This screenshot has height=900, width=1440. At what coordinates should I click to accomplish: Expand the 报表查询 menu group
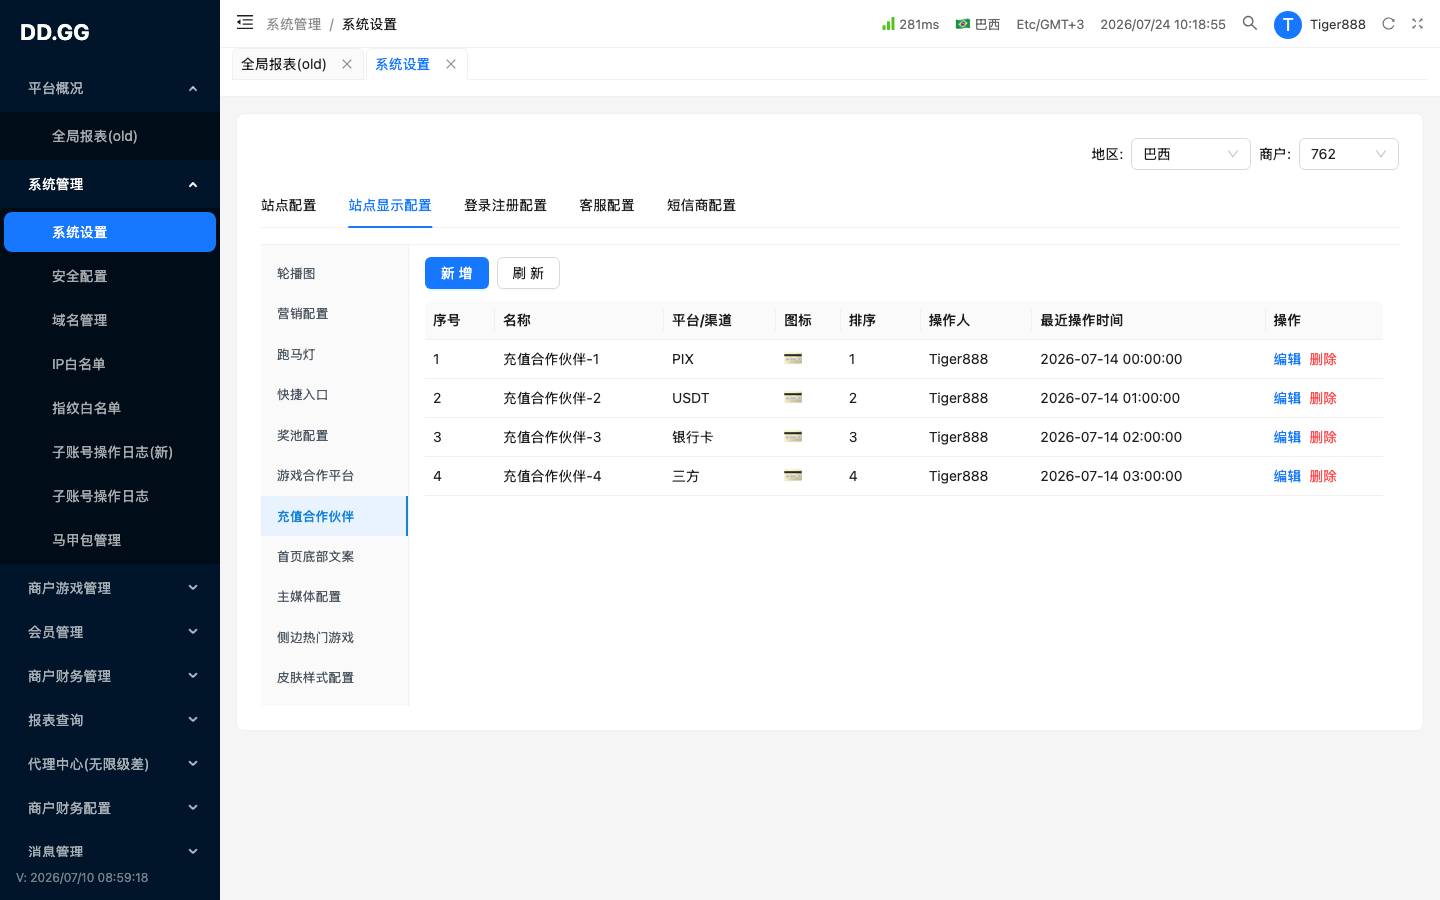[110, 720]
